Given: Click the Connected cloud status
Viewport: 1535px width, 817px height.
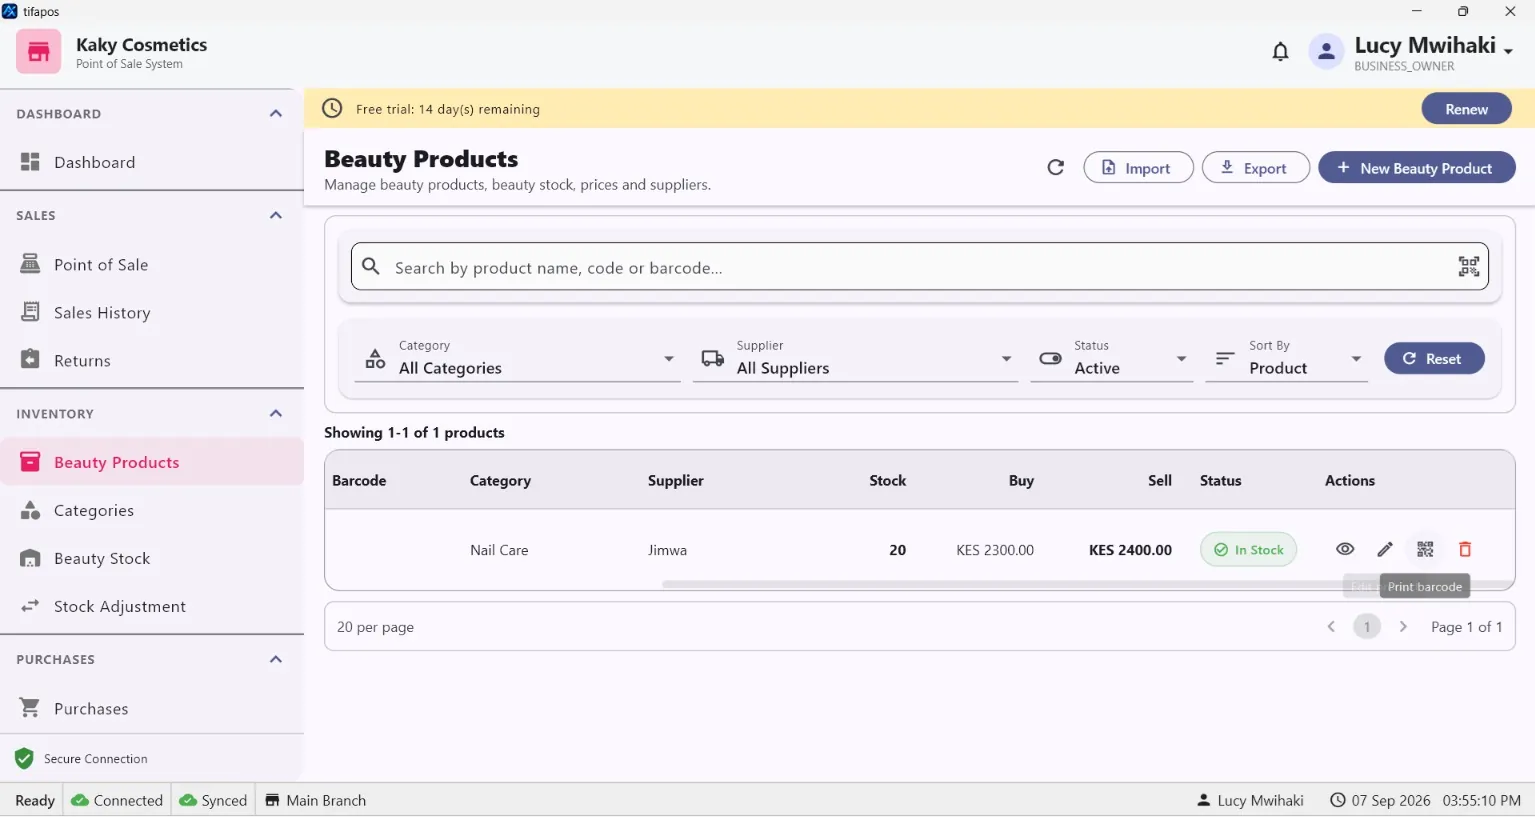Looking at the screenshot, I should pyautogui.click(x=117, y=800).
